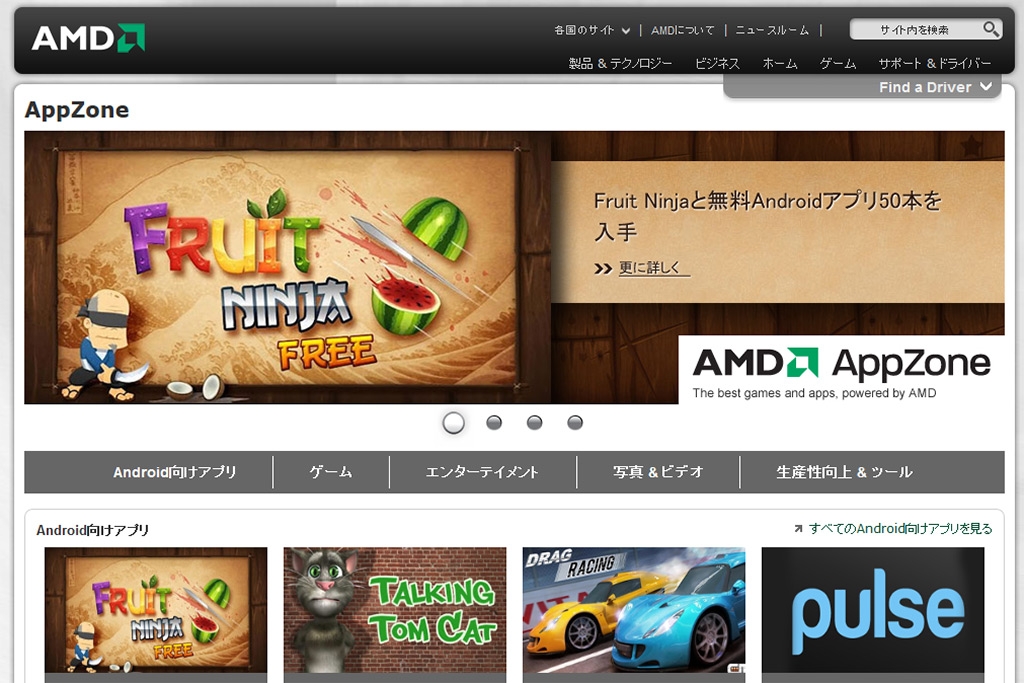Select the second carousel slide dot

click(494, 422)
